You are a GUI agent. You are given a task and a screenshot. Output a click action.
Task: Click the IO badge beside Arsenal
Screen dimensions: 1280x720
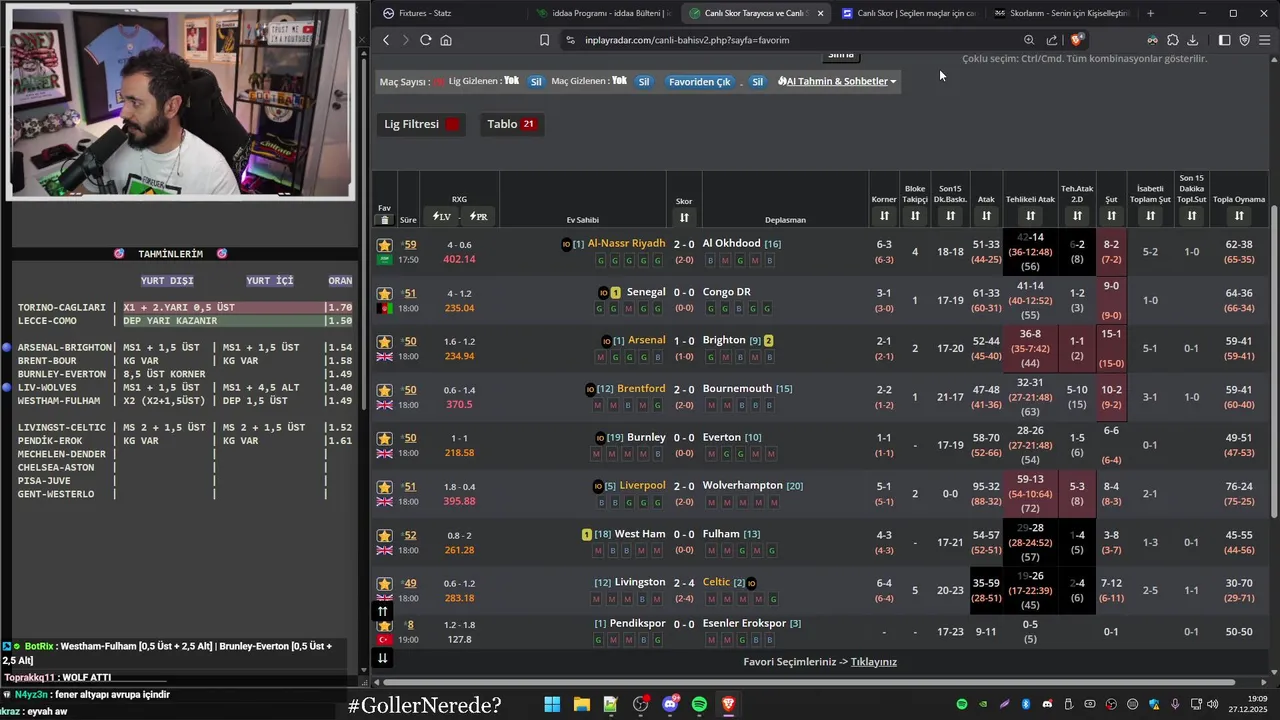tap(606, 341)
